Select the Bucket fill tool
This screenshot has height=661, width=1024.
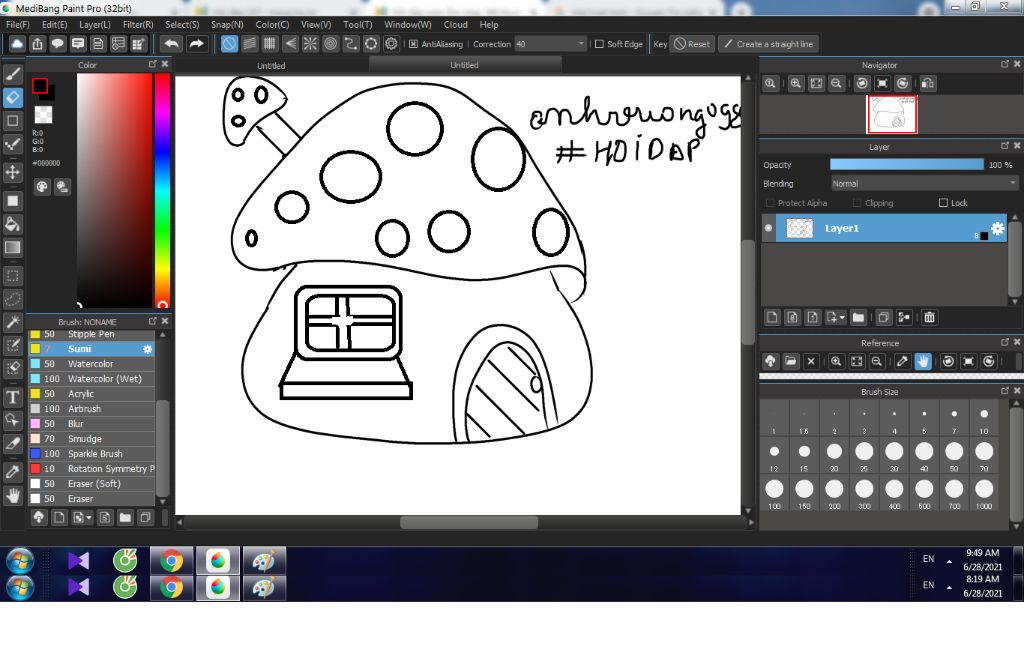12,224
